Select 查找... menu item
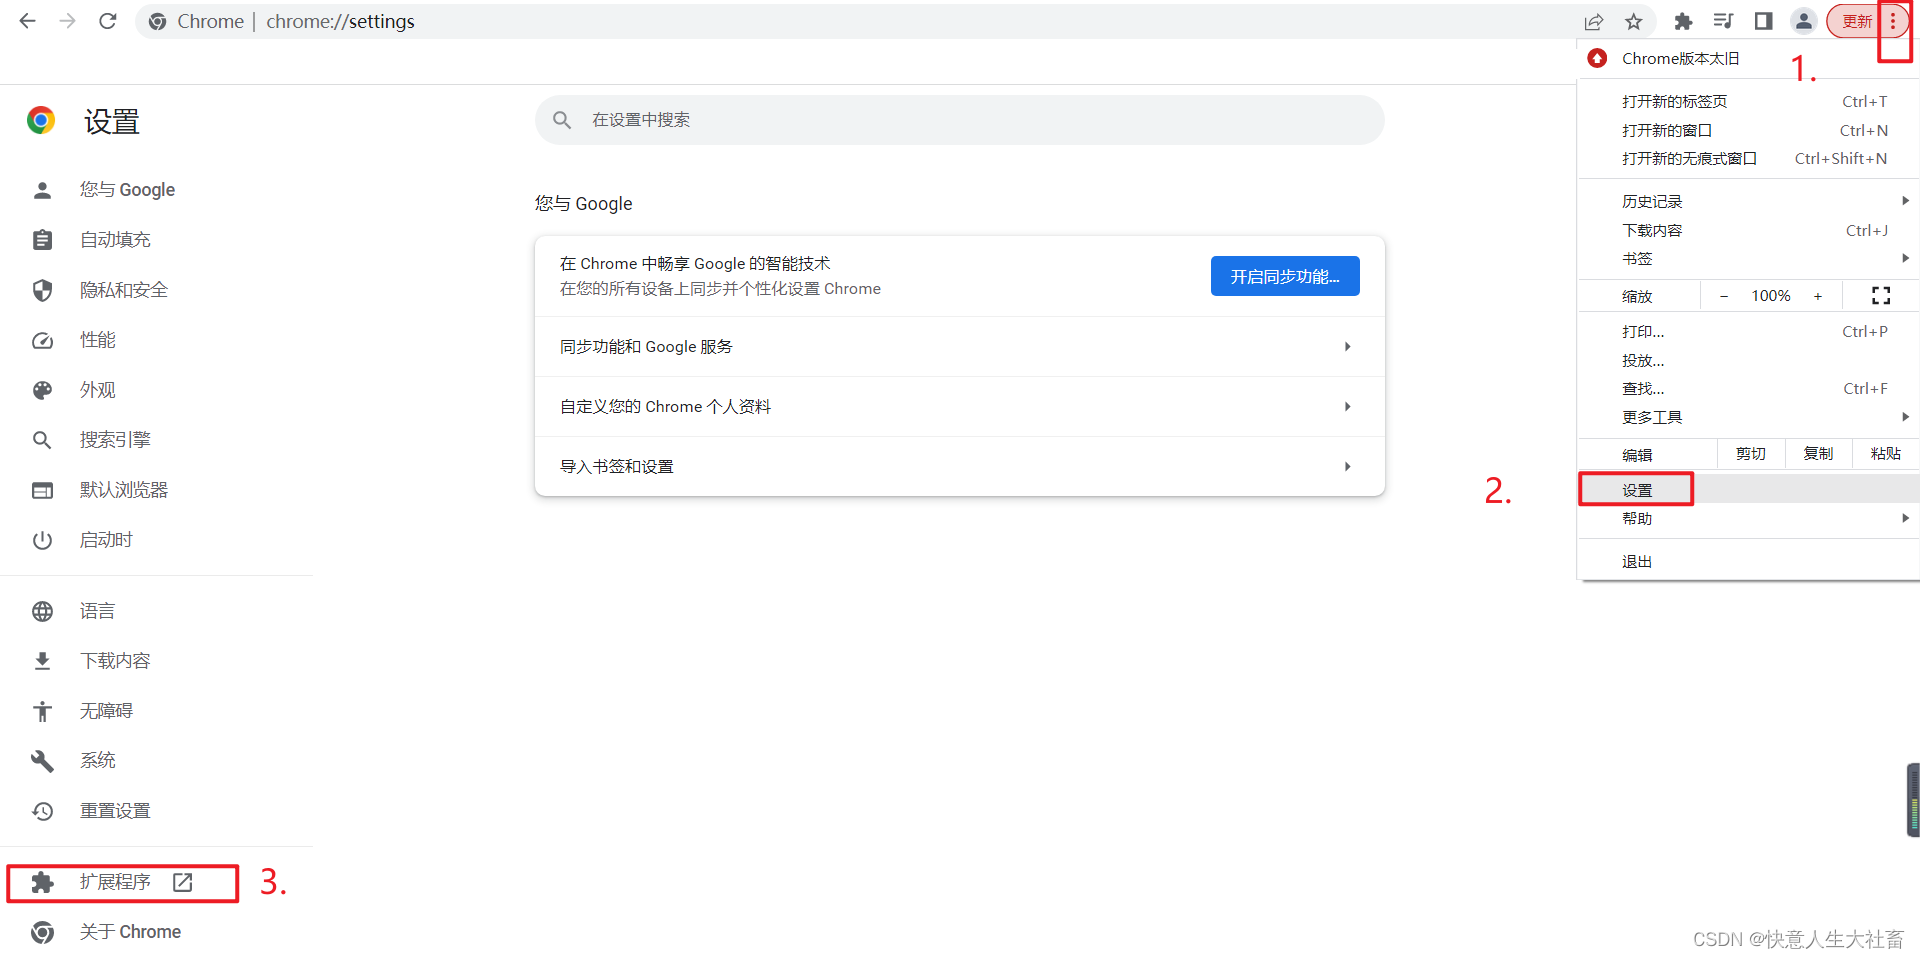The height and width of the screenshot is (959, 1920). (1748, 388)
